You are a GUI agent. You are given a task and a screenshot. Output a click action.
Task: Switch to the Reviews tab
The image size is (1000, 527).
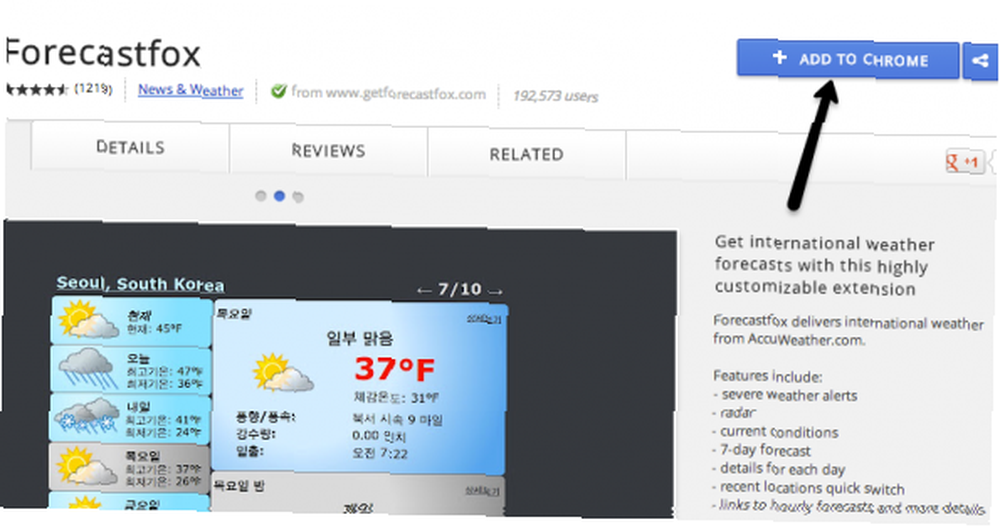click(x=328, y=151)
